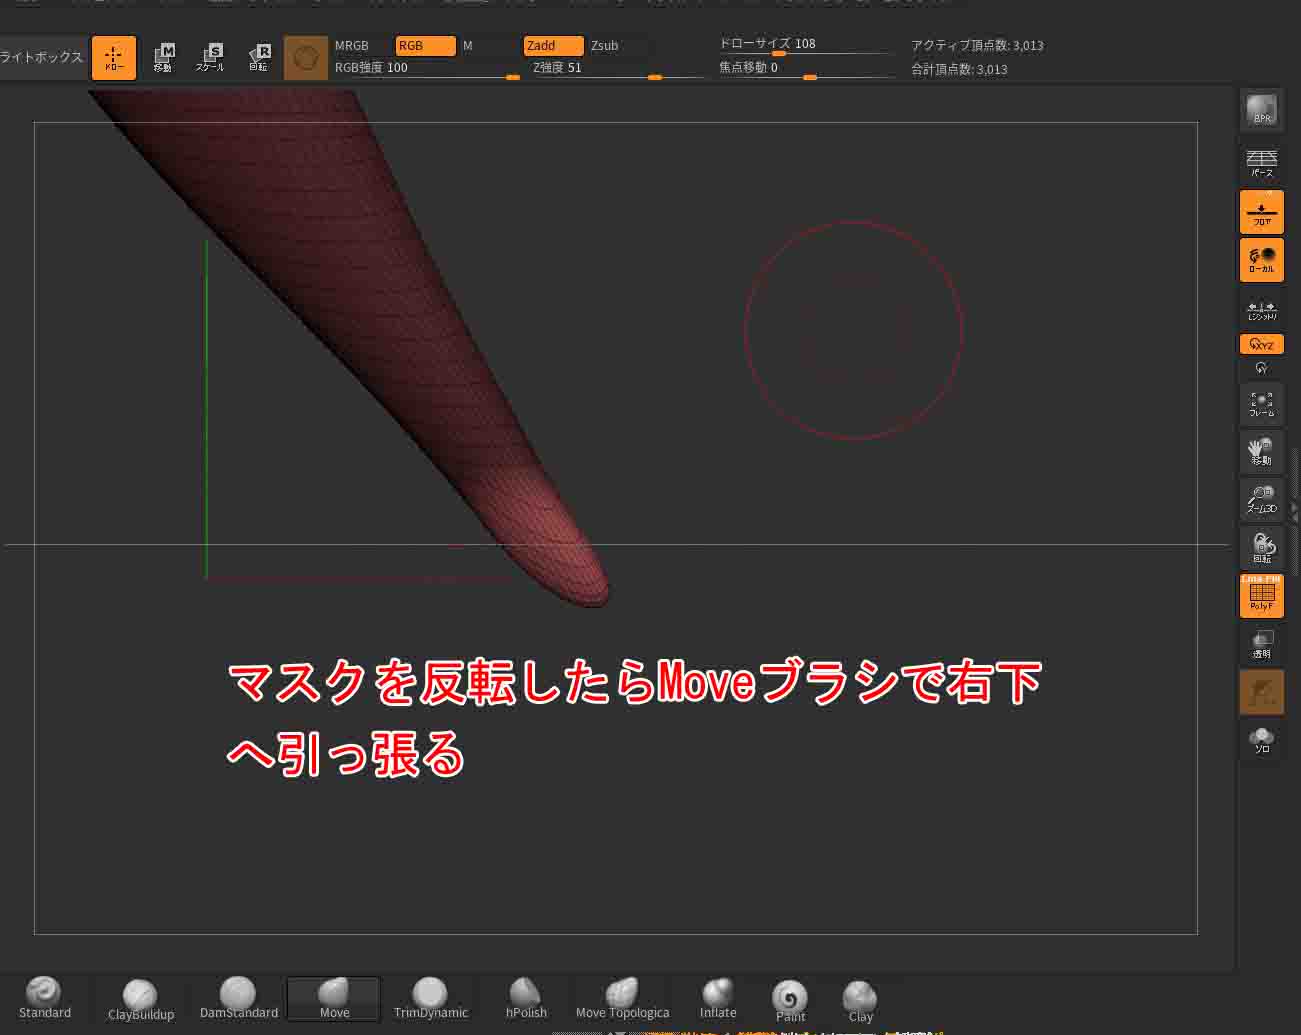This screenshot has height=1035, width=1301.
Task: Open the ライトボックス (LightBox) browser
Action: point(42,57)
